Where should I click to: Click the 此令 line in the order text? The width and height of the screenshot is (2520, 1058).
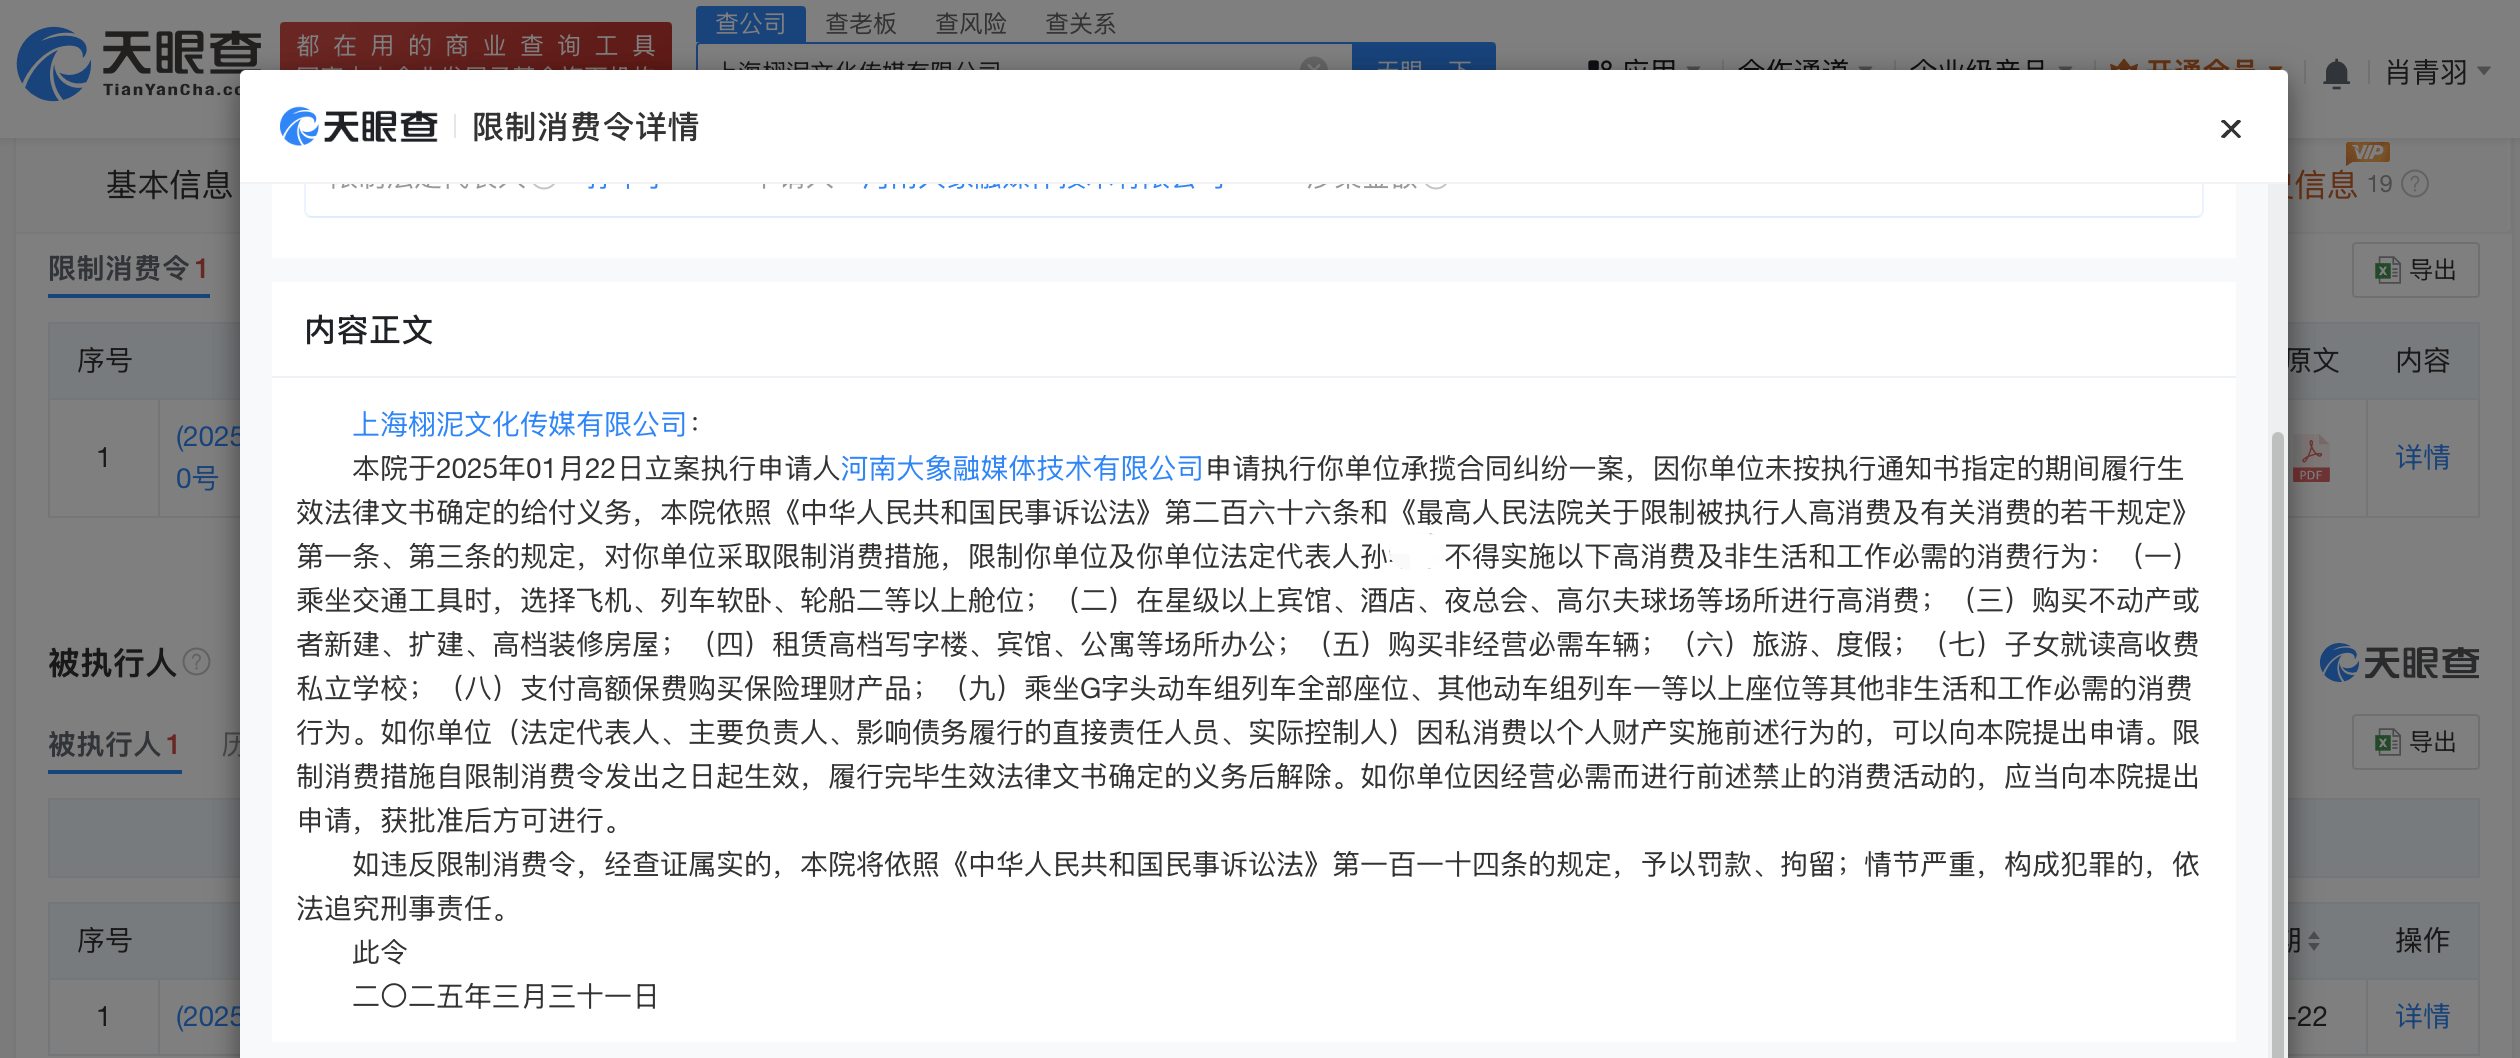pyautogui.click(x=379, y=952)
